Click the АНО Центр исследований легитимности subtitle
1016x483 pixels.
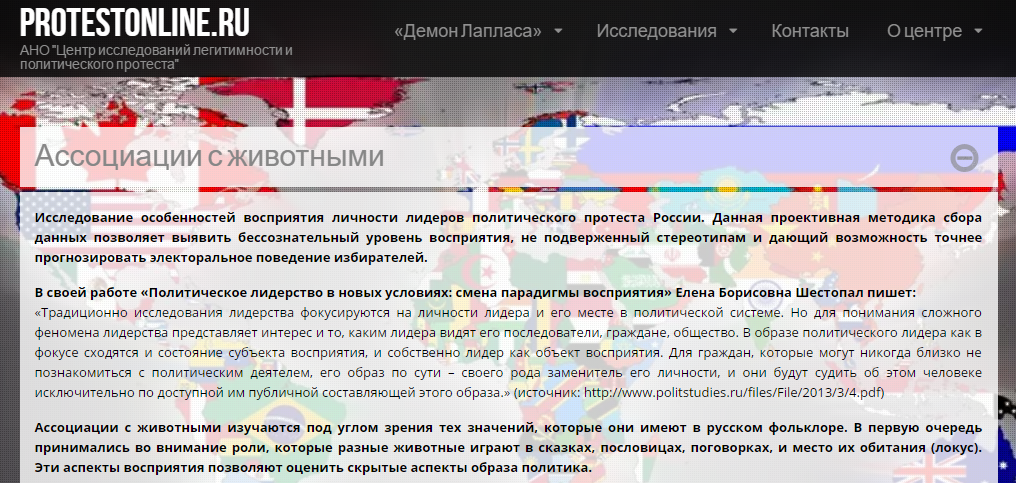click(156, 56)
